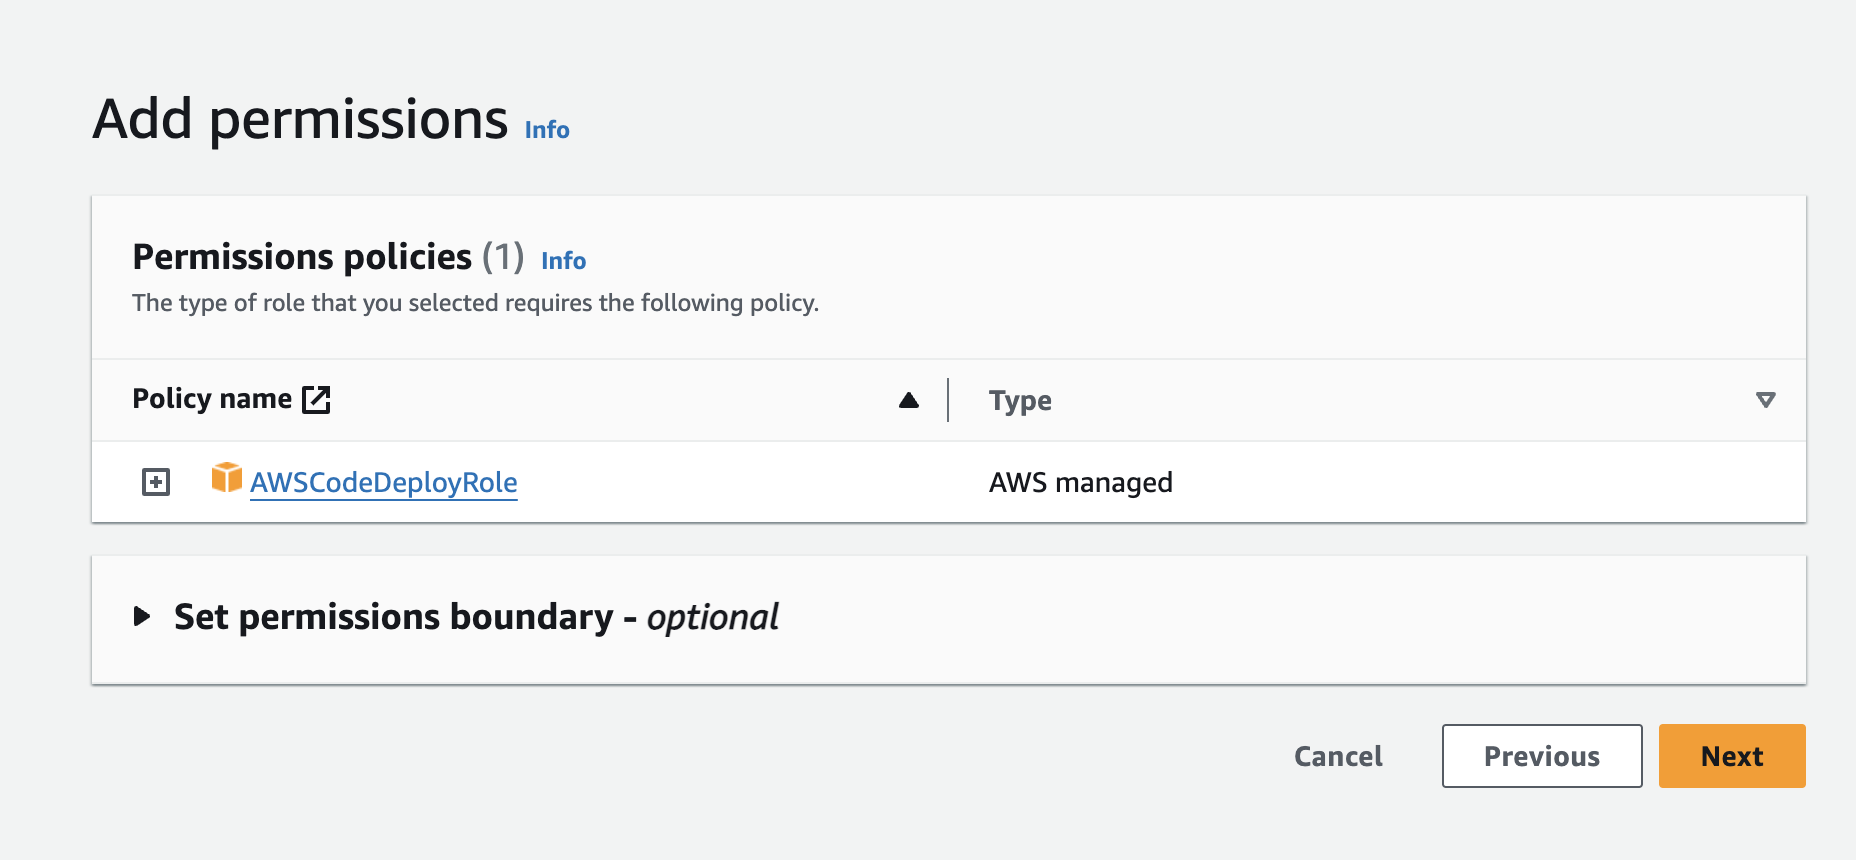Click the external link icon beside Policy name
Viewport: 1856px width, 860px height.
(316, 400)
